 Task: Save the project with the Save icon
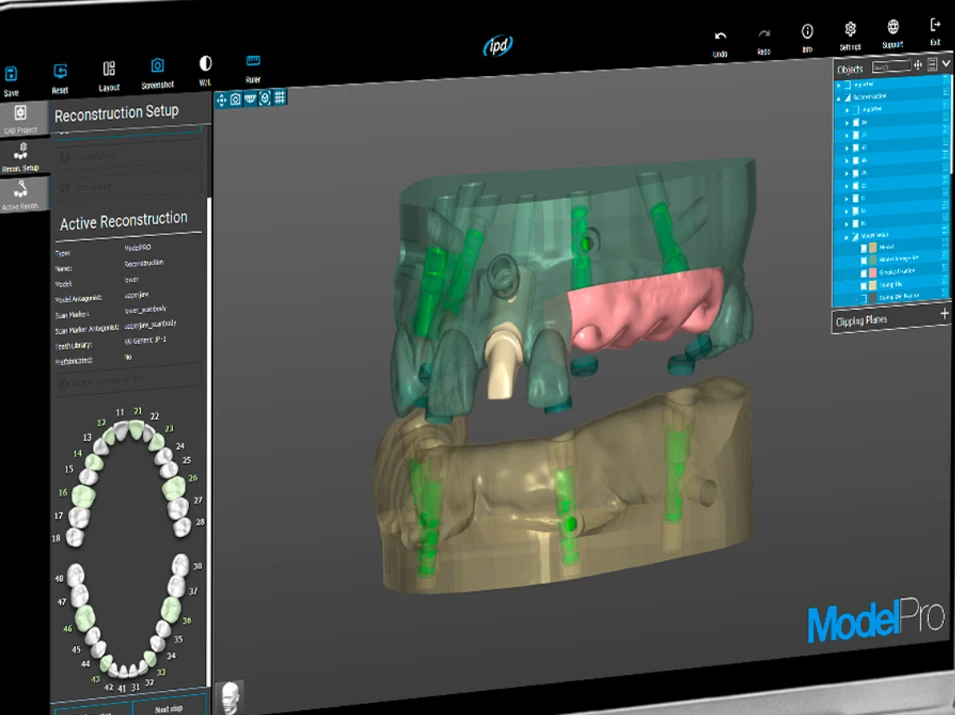11,74
